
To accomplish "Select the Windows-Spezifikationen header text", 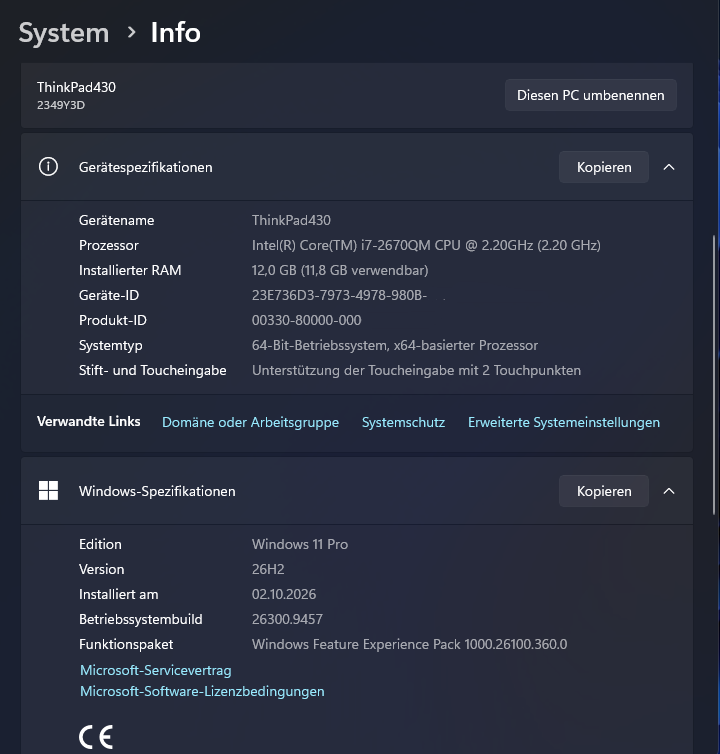I will coord(157,491).
